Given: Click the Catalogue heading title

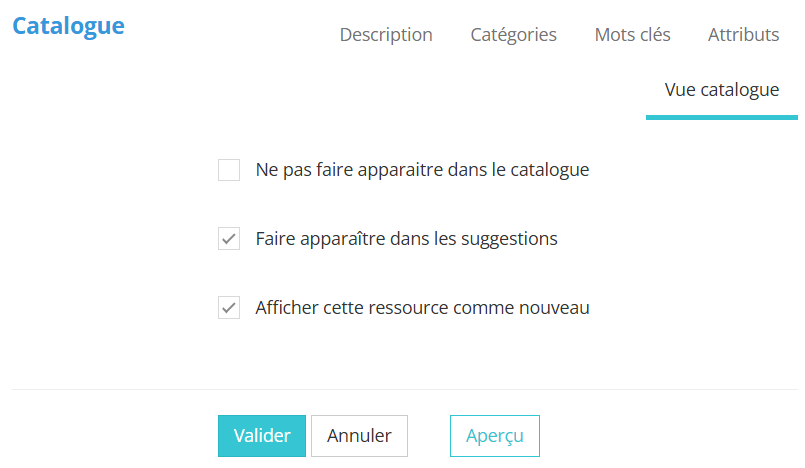Looking at the screenshot, I should point(68,26).
